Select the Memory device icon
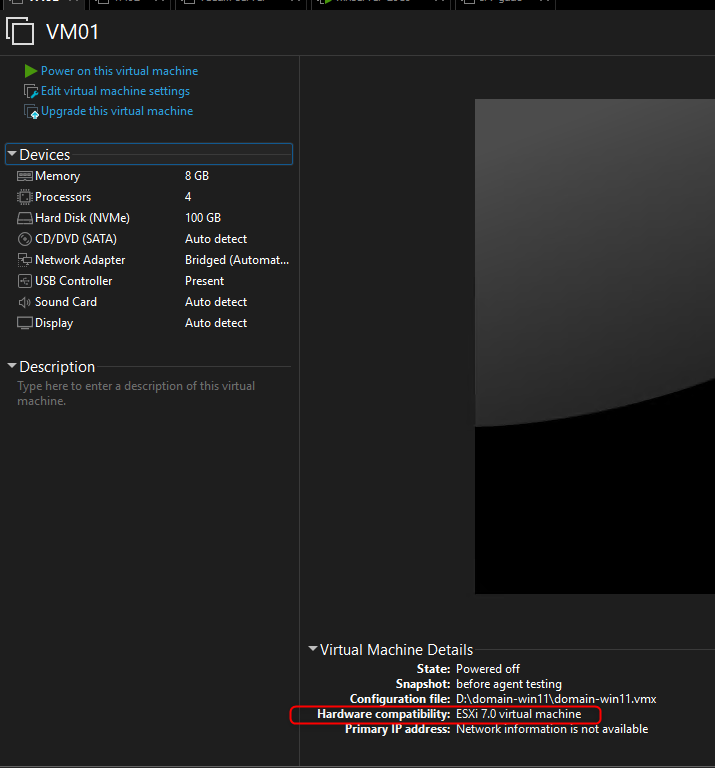 [x=24, y=176]
